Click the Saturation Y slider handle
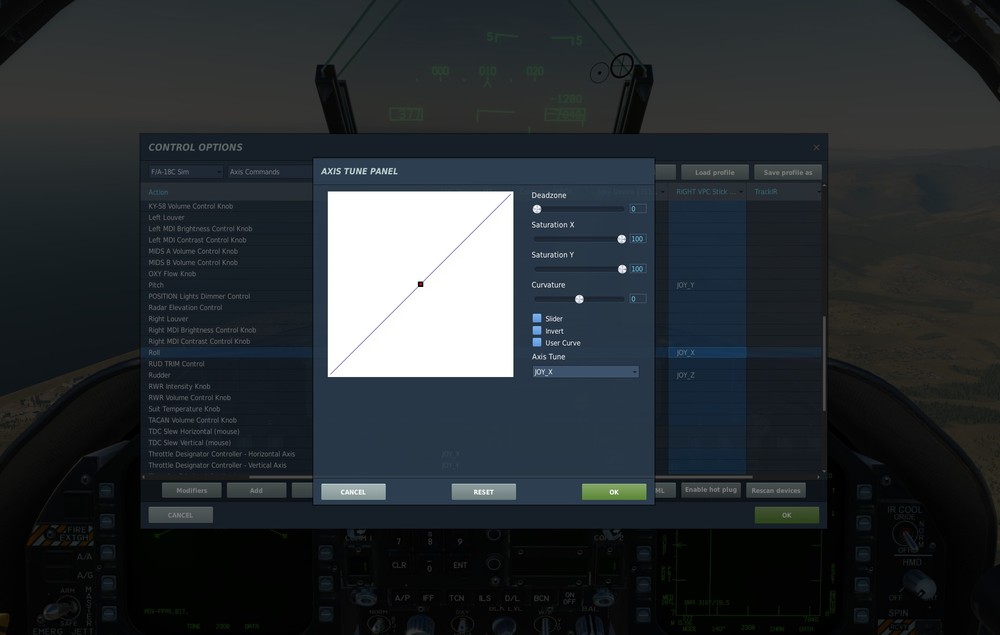Viewport: 1000px width, 635px height. (x=622, y=269)
